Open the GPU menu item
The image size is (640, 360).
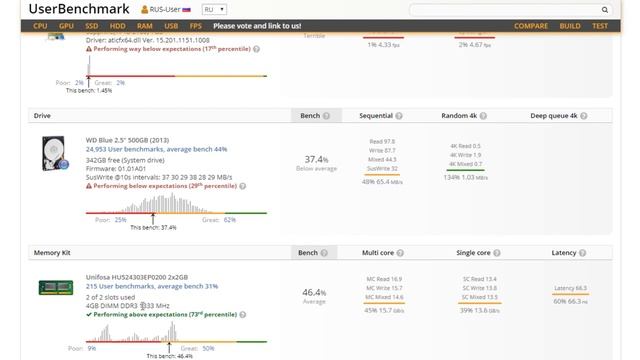[66, 26]
